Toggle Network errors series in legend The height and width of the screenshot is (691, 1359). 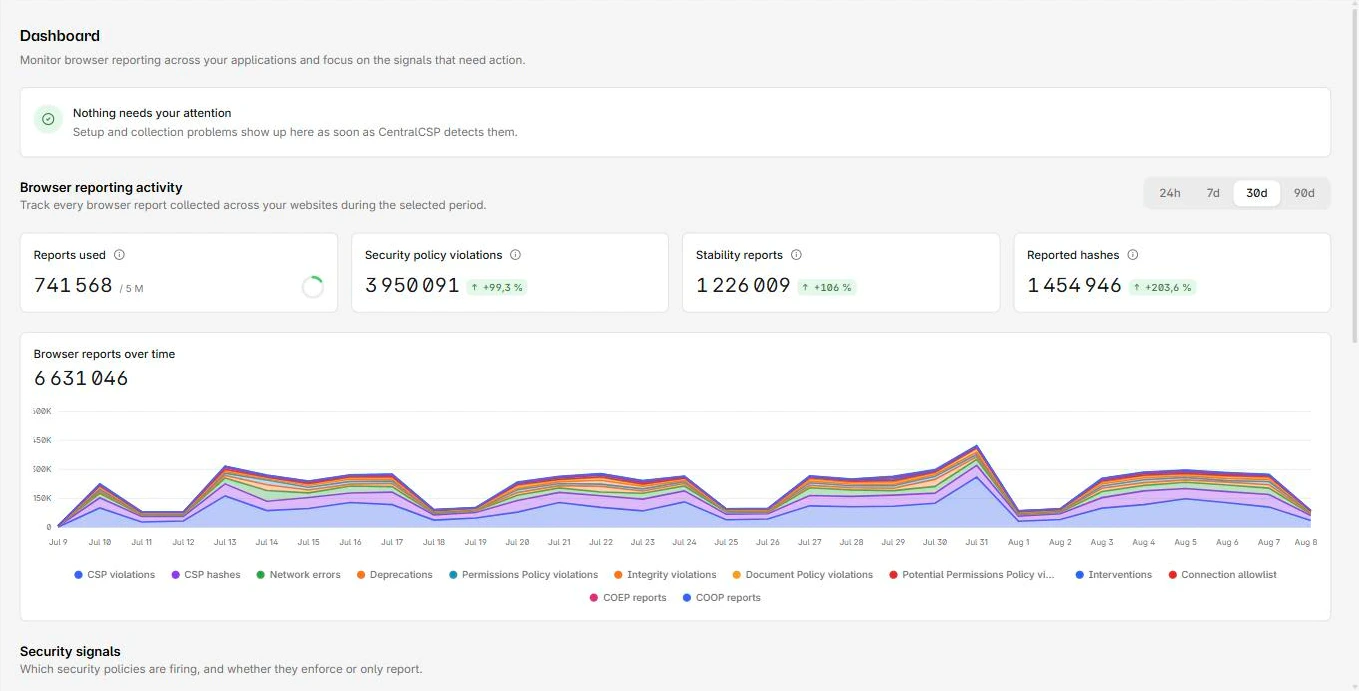coord(298,575)
